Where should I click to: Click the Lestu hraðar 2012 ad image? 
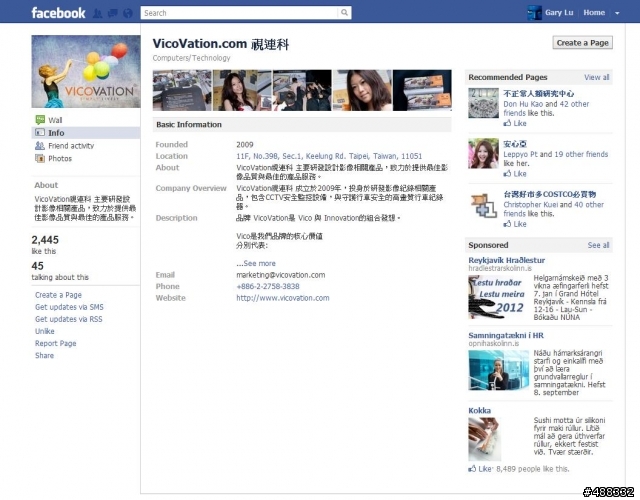pos(498,297)
